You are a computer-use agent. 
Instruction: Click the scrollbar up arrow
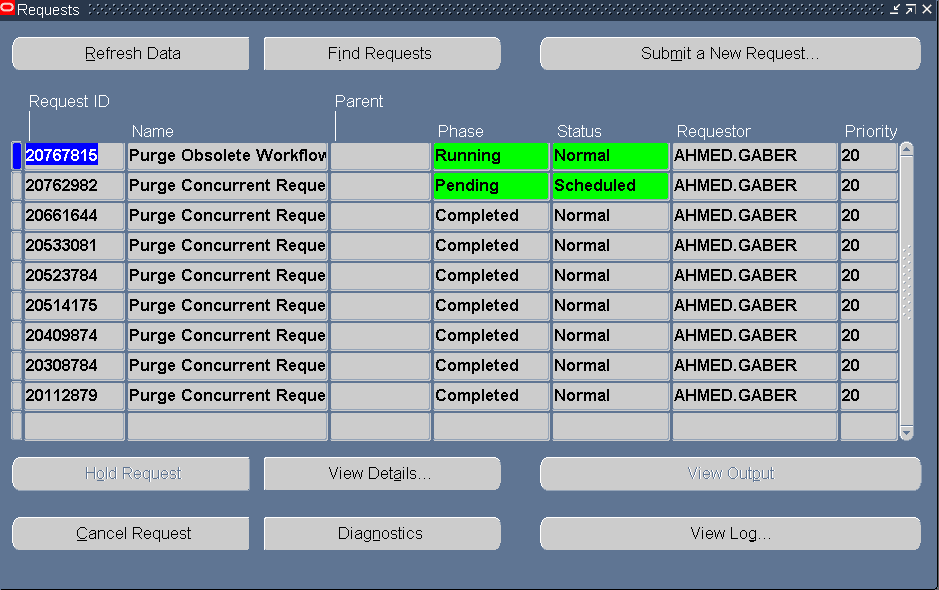[906, 147]
